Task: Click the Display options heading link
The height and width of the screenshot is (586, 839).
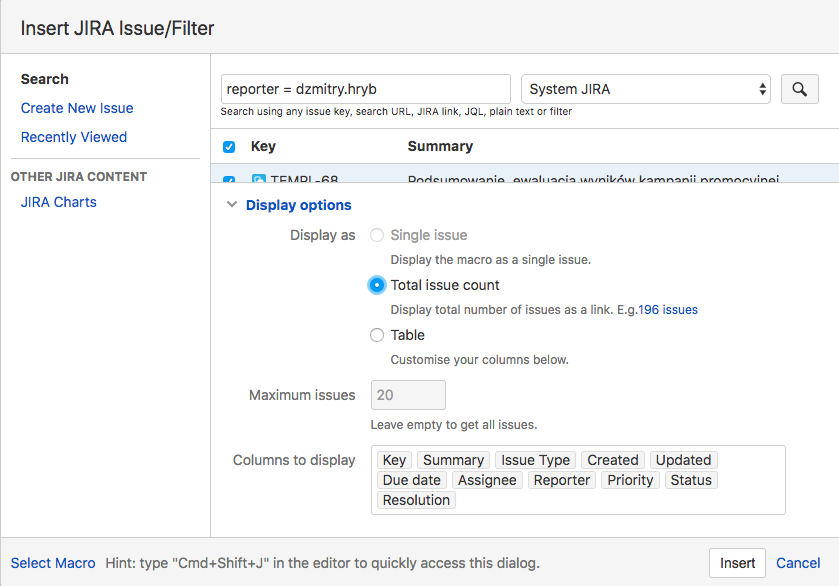Action: [299, 205]
